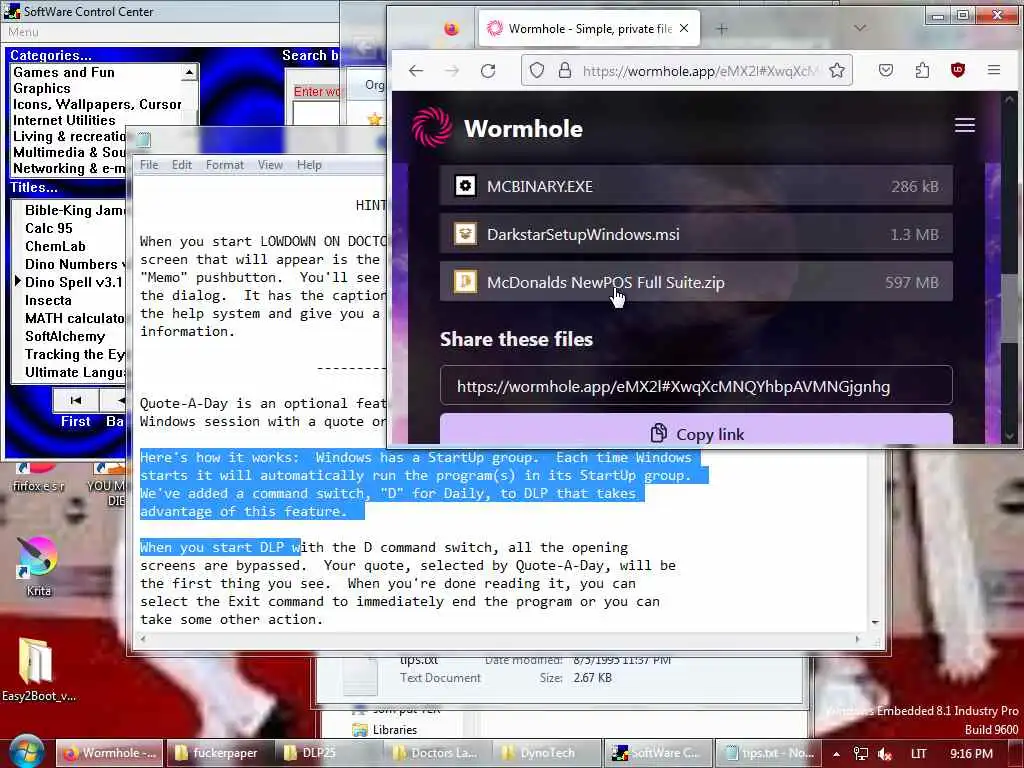Click the McDonalds NewPOS zip file icon
Viewport: 1024px width, 768px height.
[465, 282]
